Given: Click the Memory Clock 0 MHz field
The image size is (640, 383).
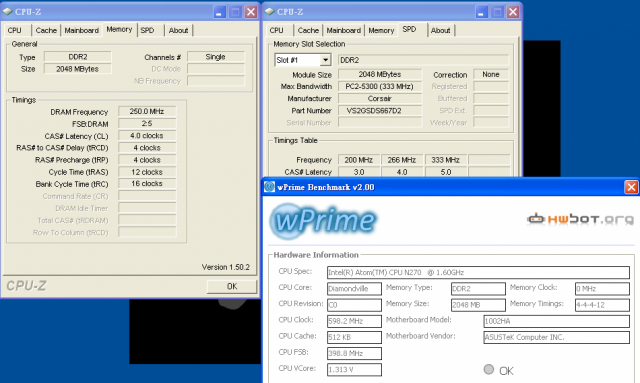Looking at the screenshot, I should [x=602, y=289].
